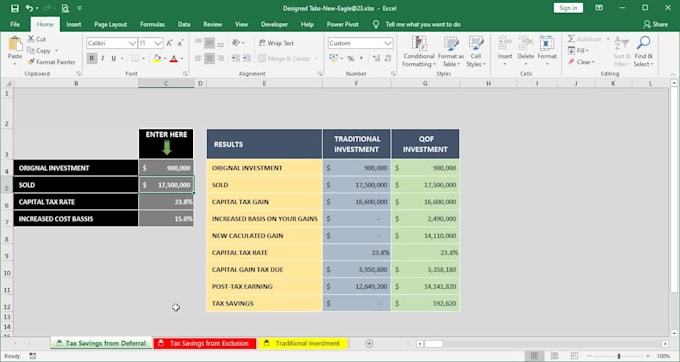680x362 pixels.
Task: Click the Undo arrow in the quick access toolbar
Action: pos(29,8)
